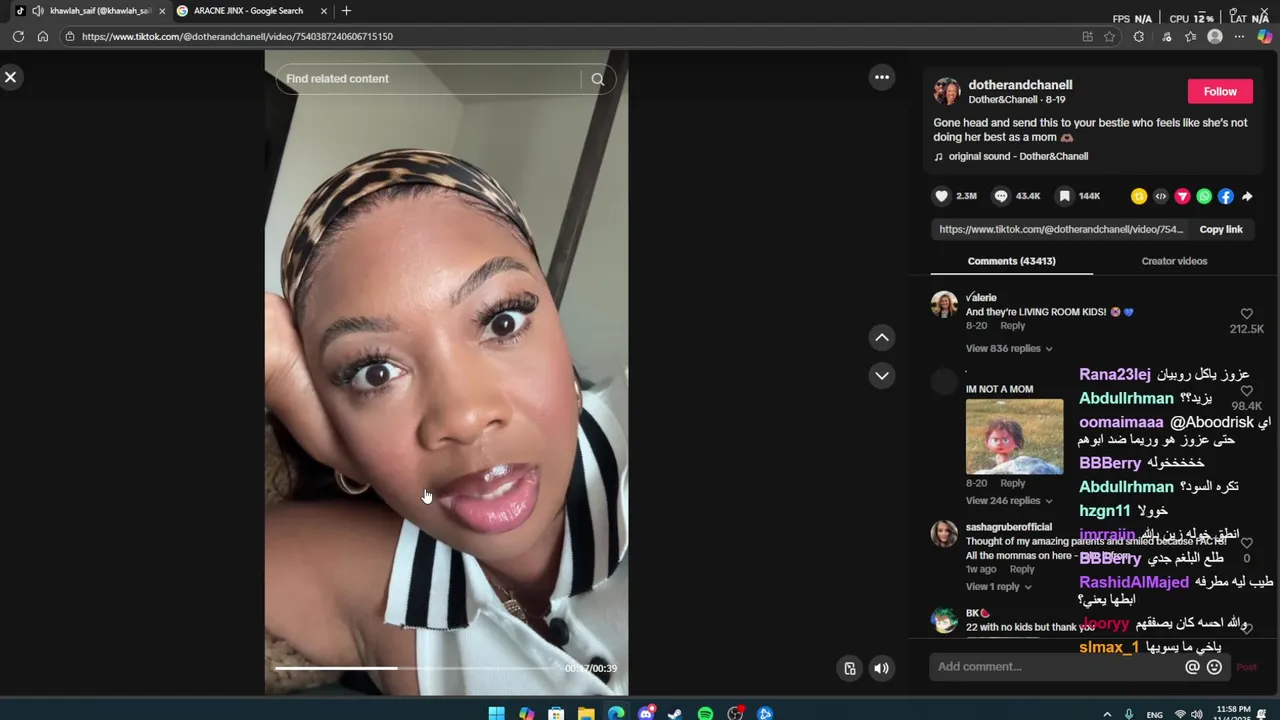
Task: Switch to Creator videos tab
Action: click(1174, 261)
